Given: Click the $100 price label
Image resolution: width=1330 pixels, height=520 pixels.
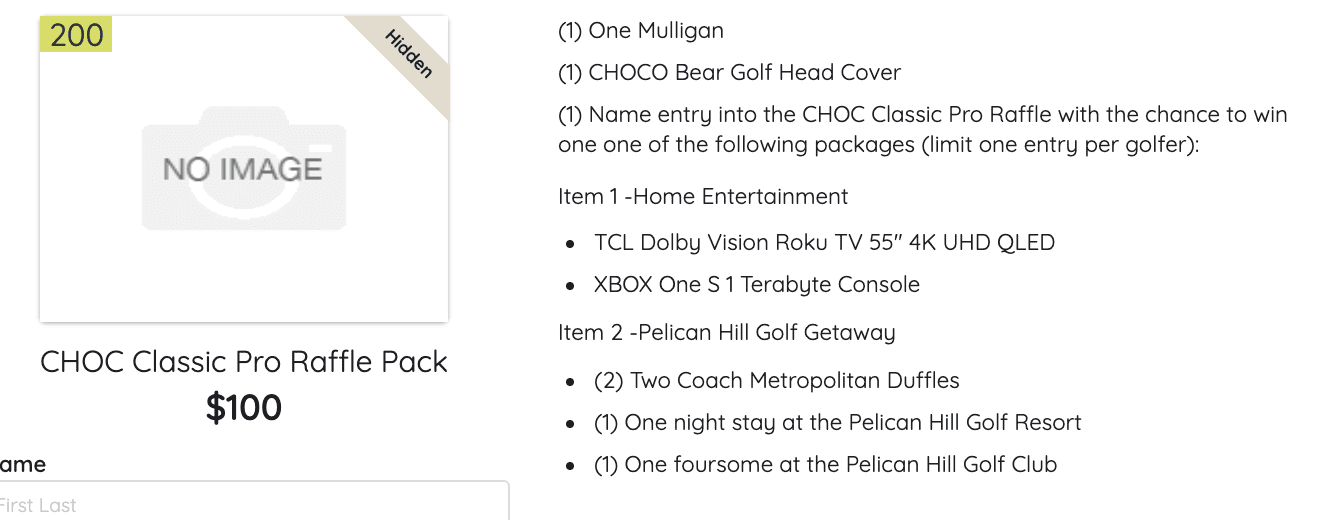Looking at the screenshot, I should (244, 408).
